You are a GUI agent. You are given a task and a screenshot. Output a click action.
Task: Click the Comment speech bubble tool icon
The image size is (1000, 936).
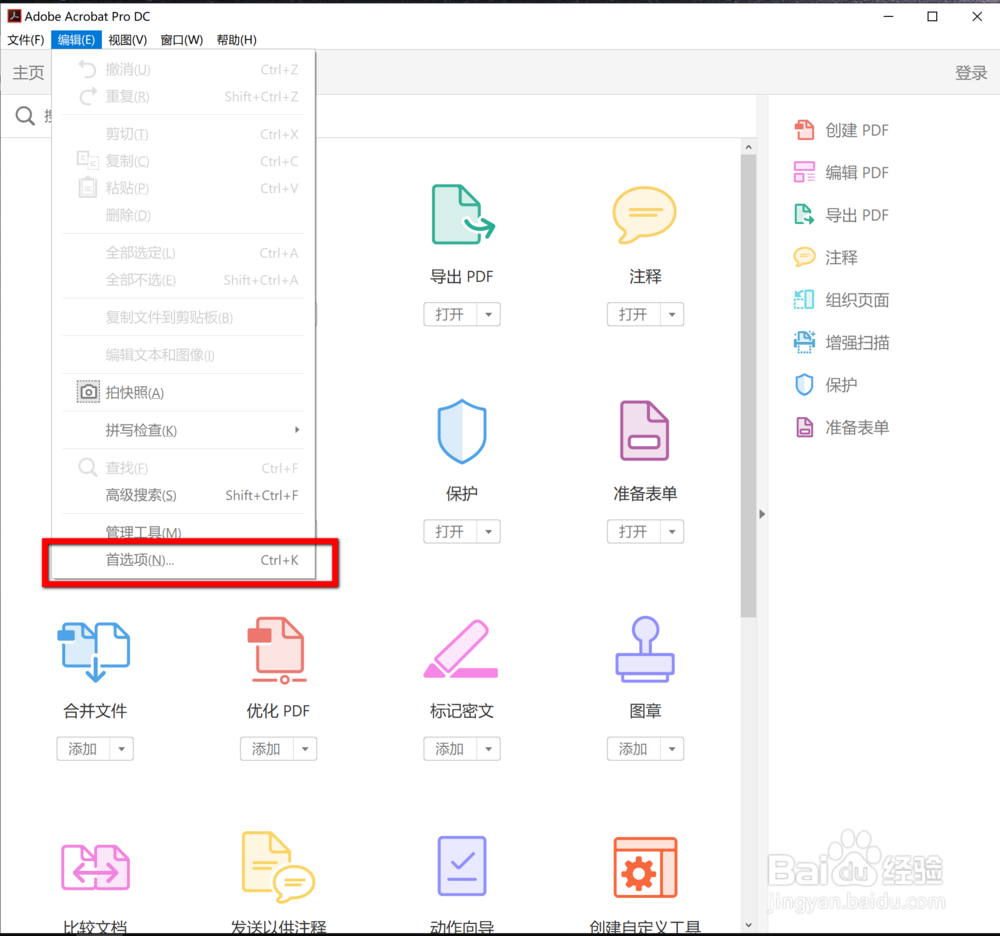coord(644,215)
